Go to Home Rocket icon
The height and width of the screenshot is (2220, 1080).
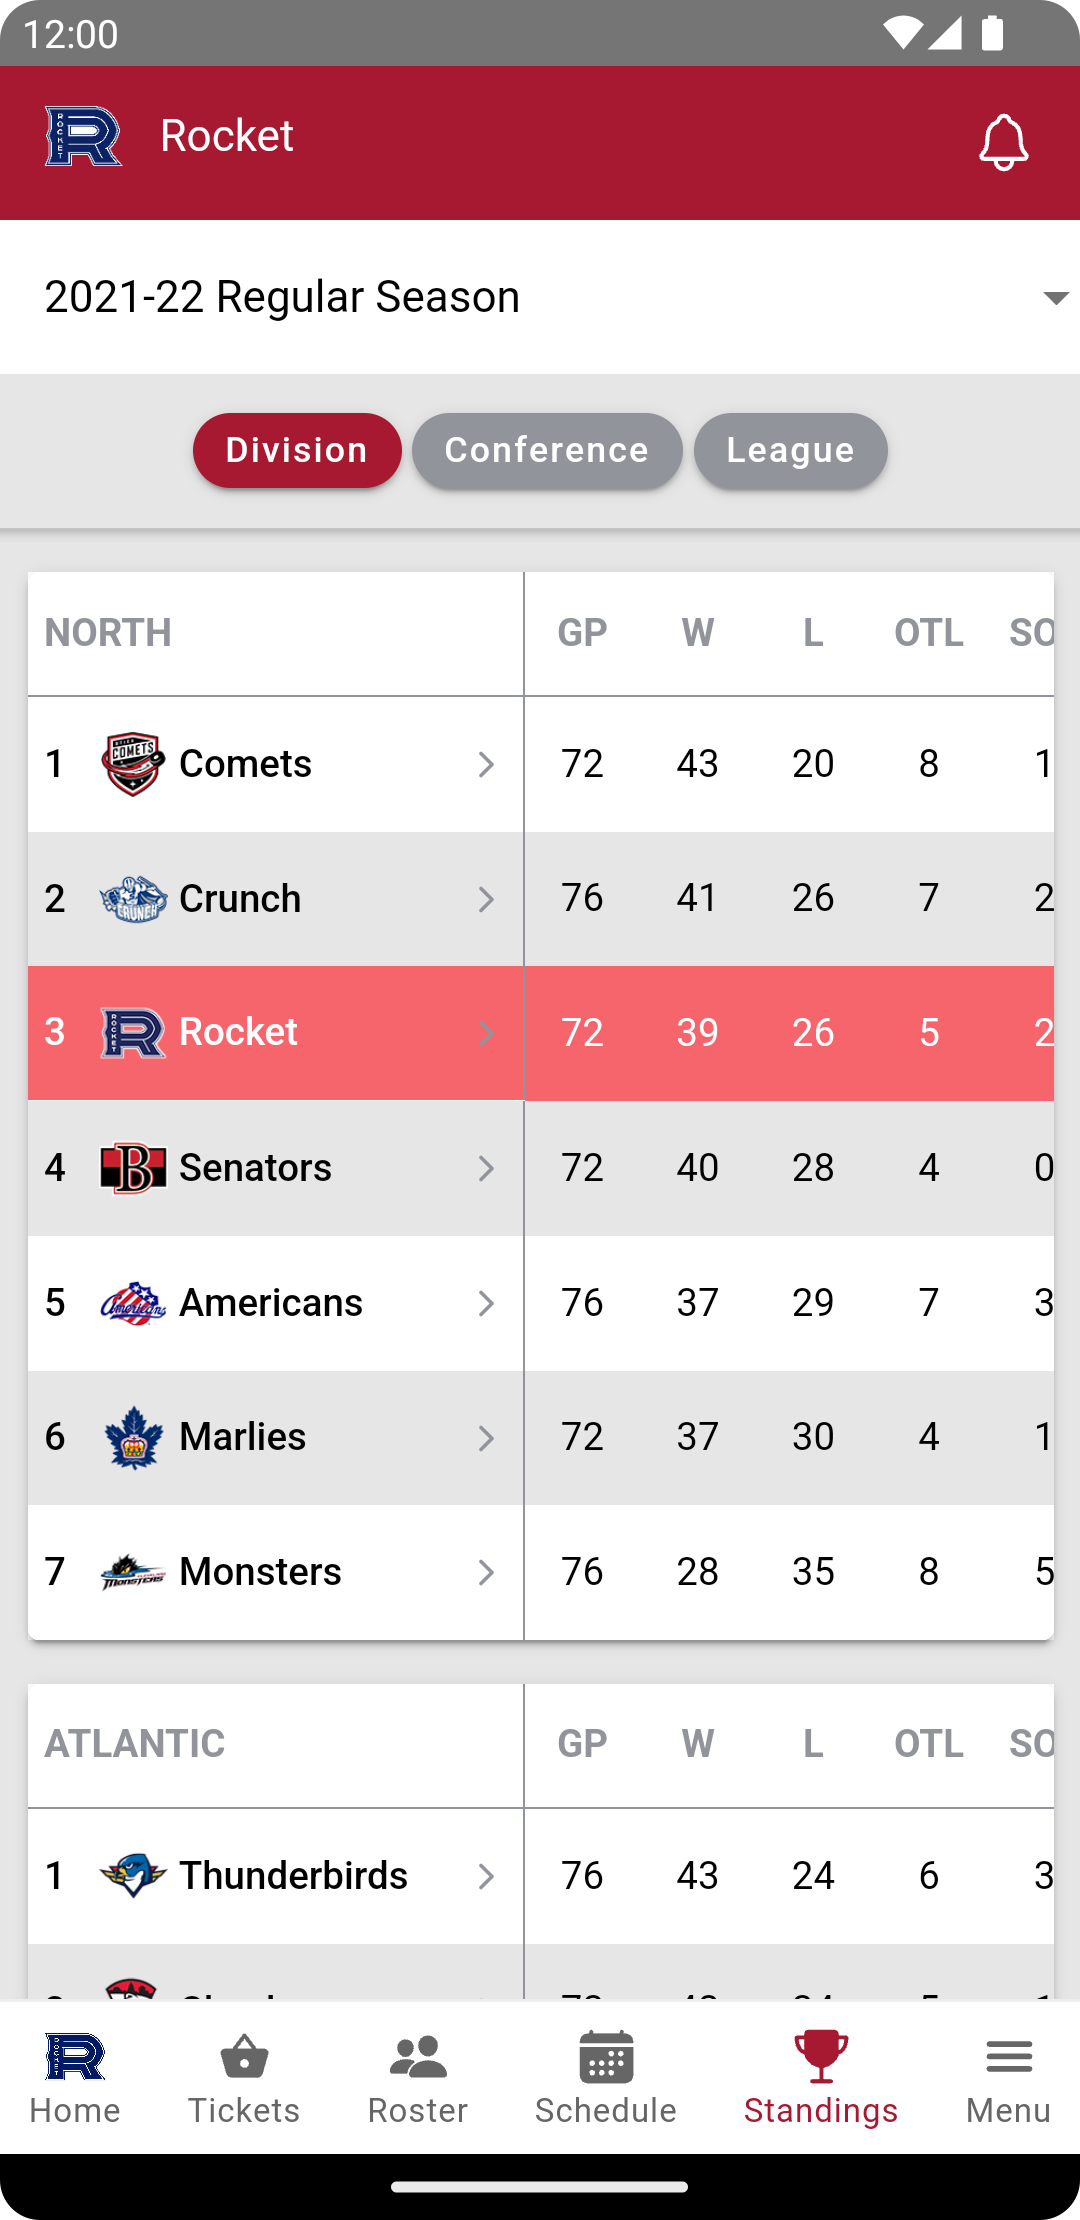coord(75,2057)
